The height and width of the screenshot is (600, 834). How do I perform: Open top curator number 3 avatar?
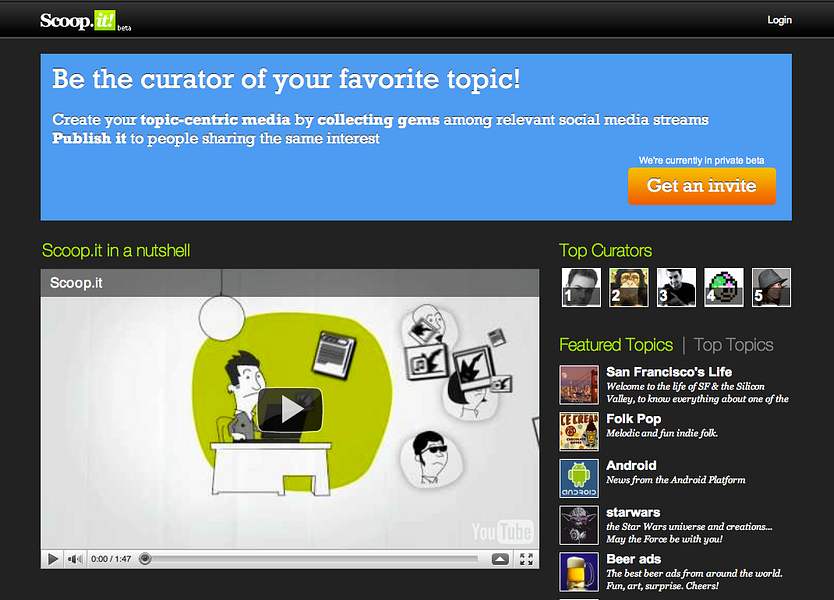pyautogui.click(x=676, y=287)
